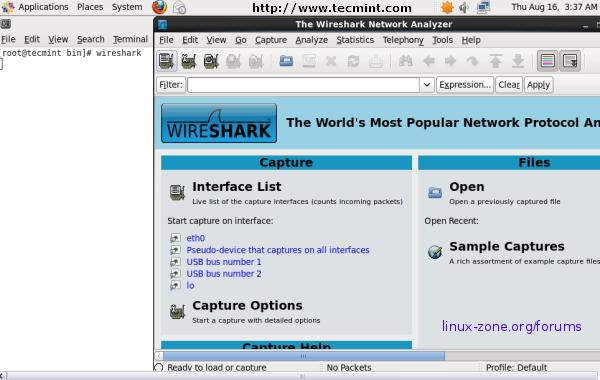The image size is (600, 380).
Task: Open the Applications menu in top panel
Action: click(x=43, y=7)
